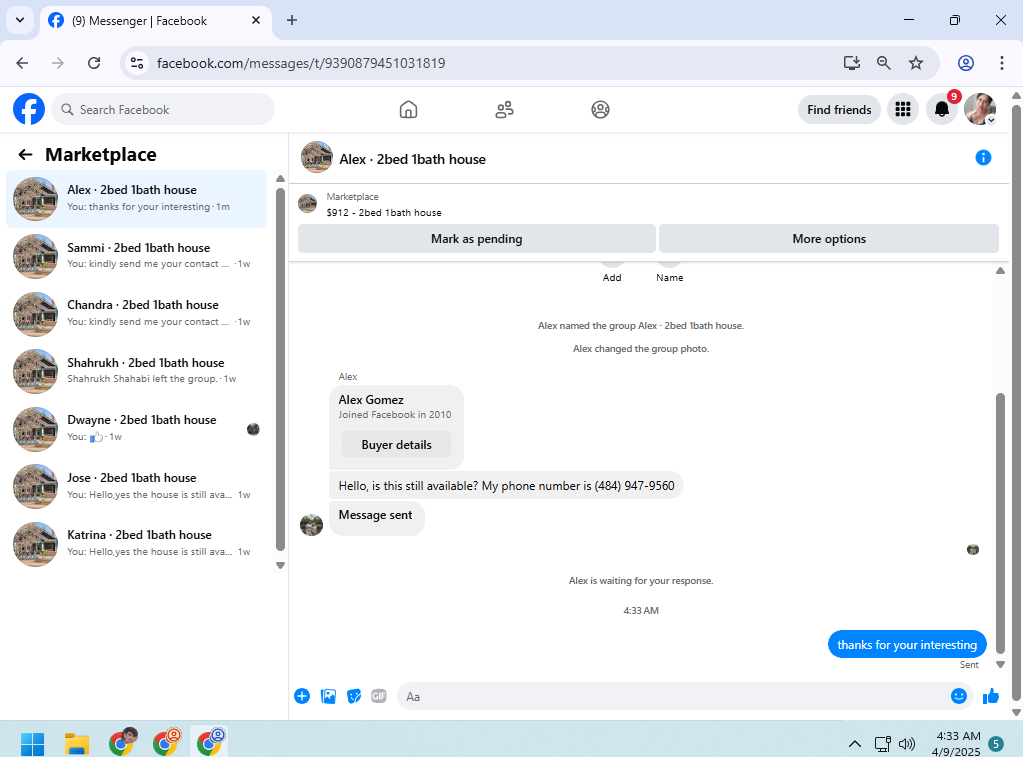Click the conversation list scrollbar down arrow

coord(281,565)
